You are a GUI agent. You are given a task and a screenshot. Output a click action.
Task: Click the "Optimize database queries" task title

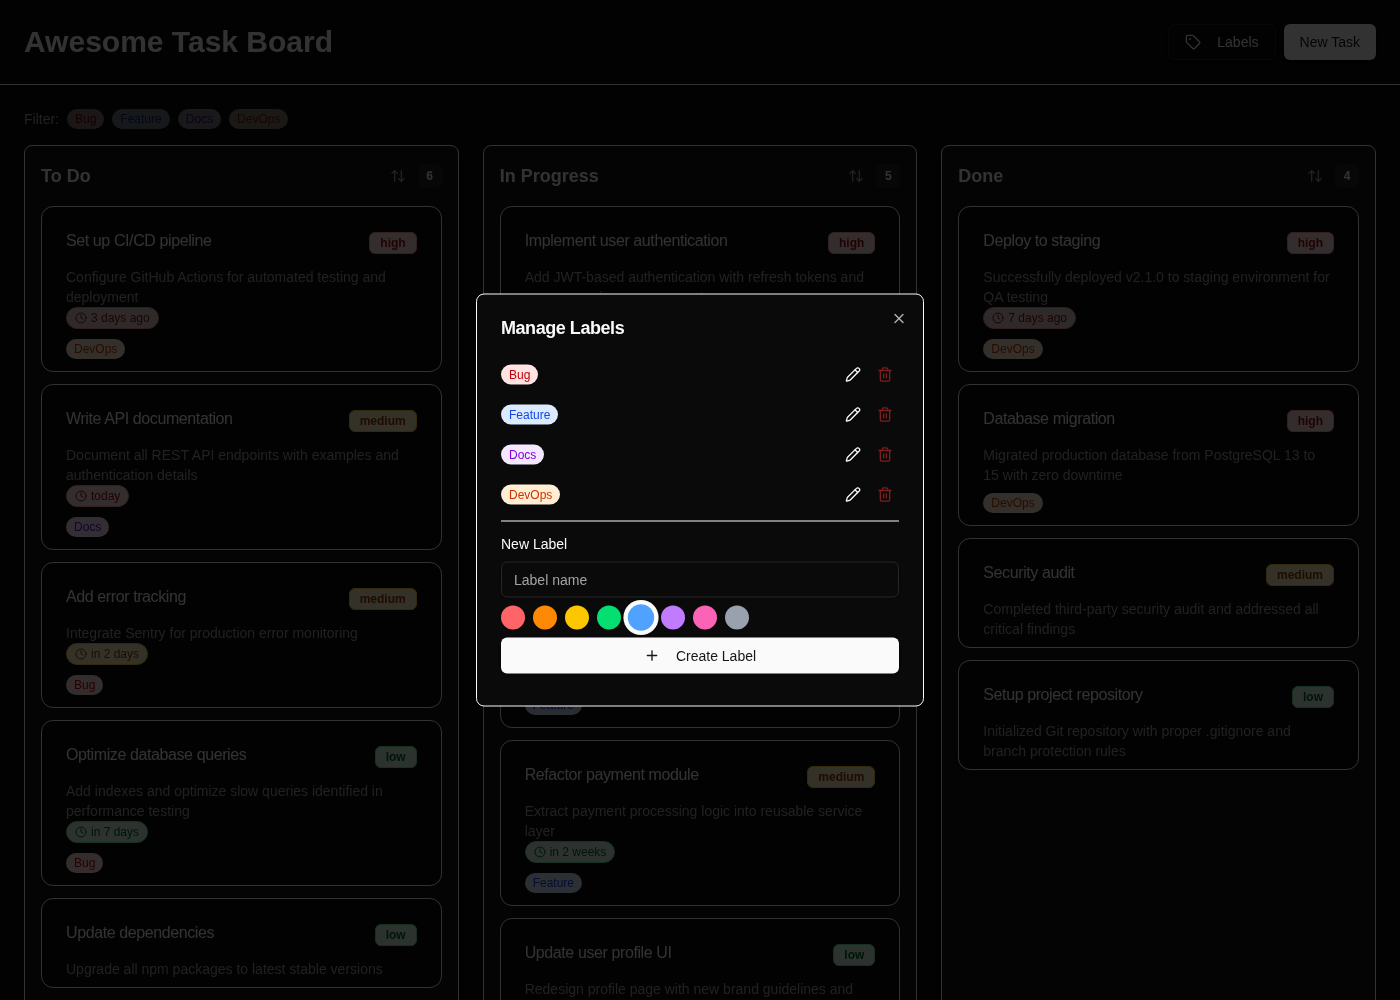pyautogui.click(x=156, y=755)
